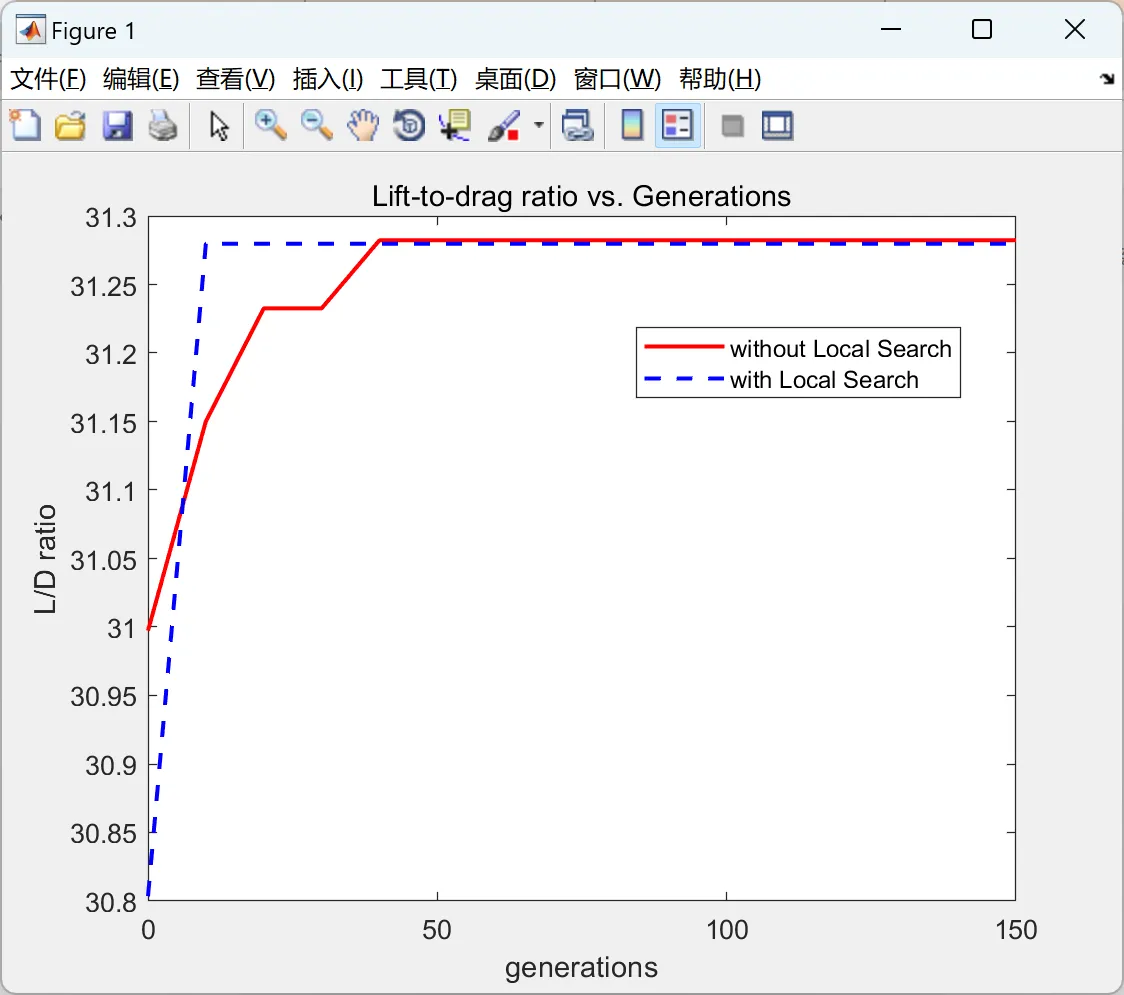
Task: Open the 查看(V) menu
Action: [236, 79]
